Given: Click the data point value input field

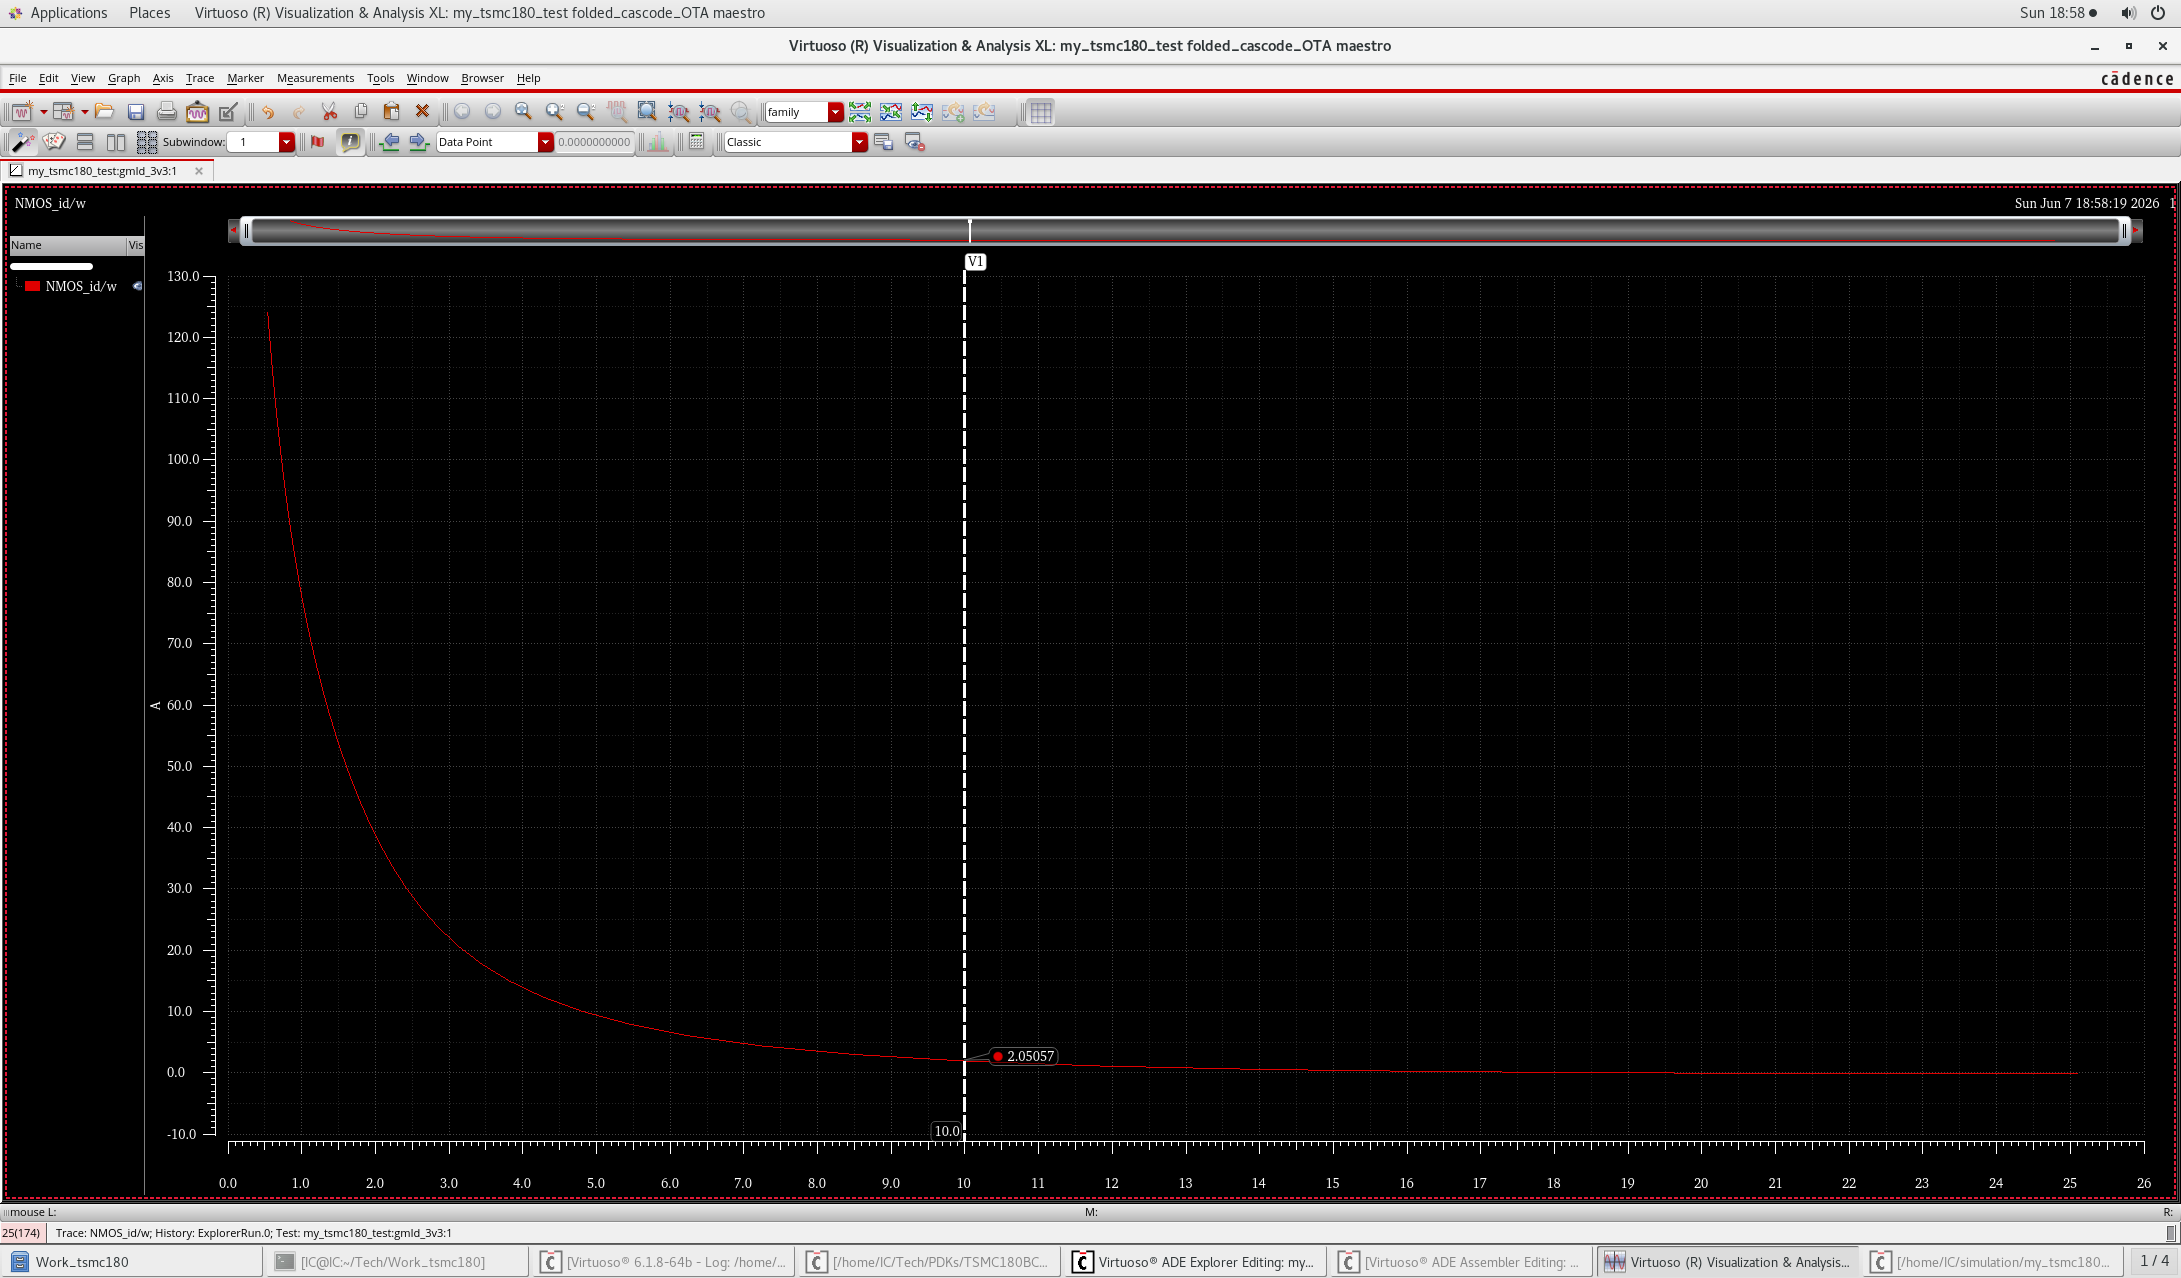Looking at the screenshot, I should [594, 142].
